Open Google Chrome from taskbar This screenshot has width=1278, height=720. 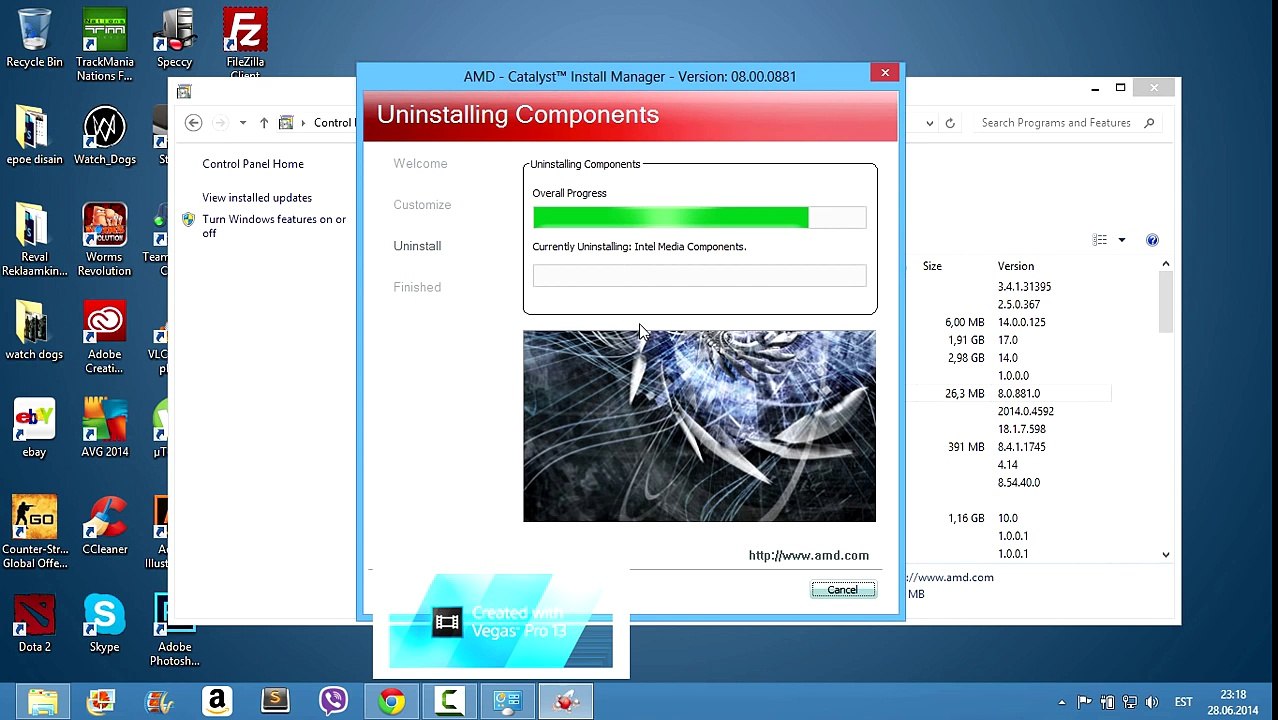click(x=391, y=701)
